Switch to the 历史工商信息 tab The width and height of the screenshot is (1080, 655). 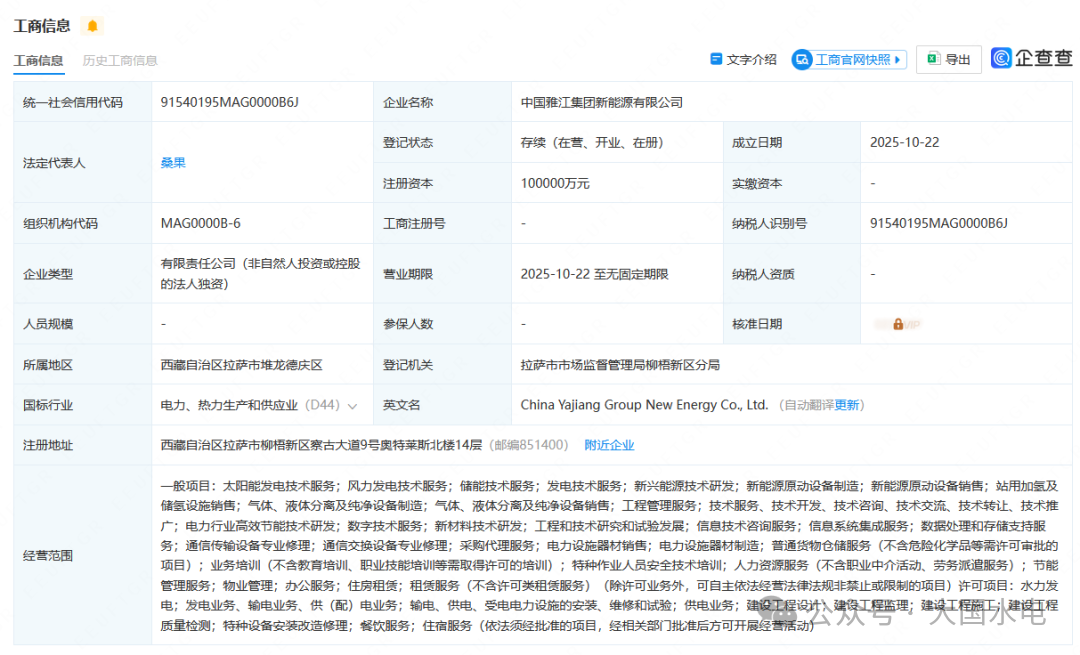click(x=120, y=60)
